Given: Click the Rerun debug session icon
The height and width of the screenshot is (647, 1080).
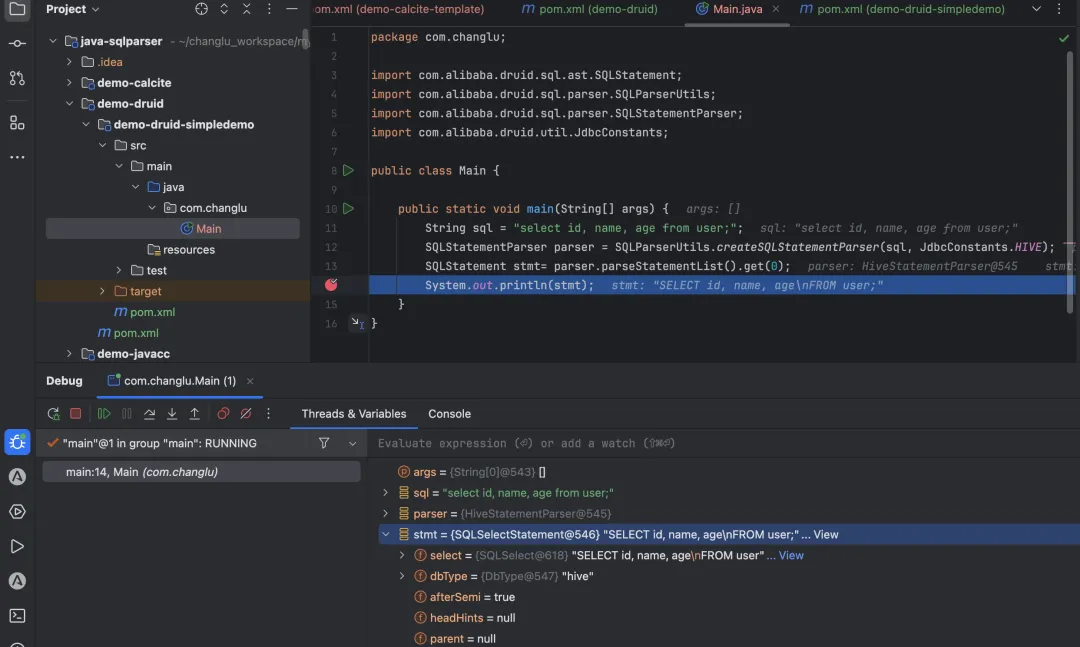Looking at the screenshot, I should 53,413.
